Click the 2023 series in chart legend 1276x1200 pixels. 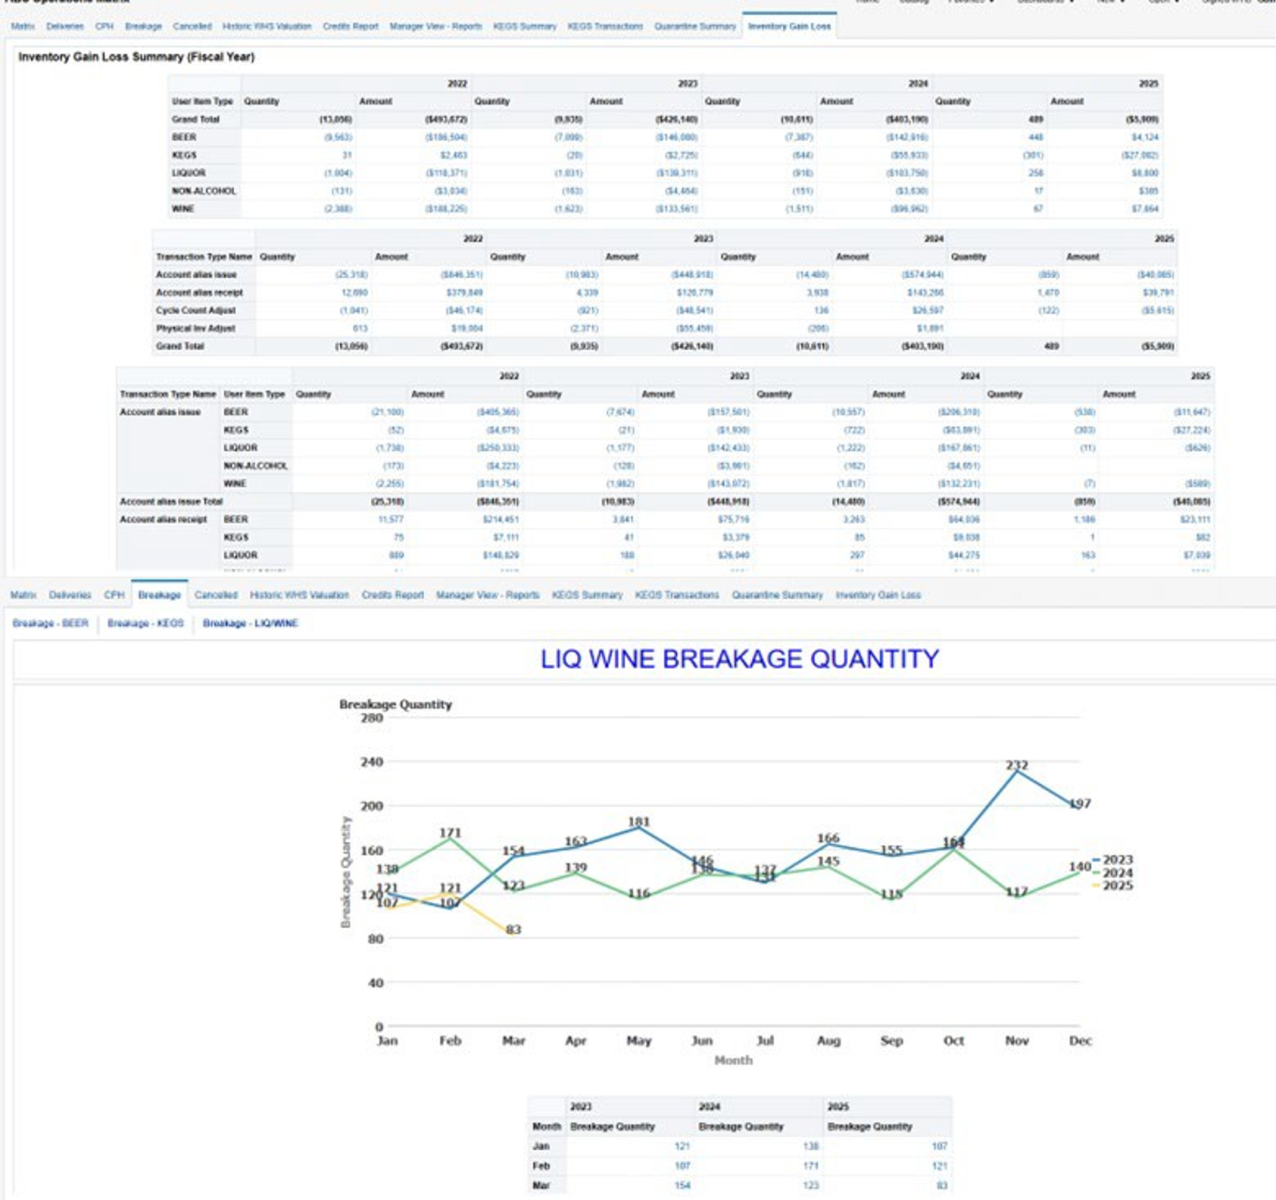[x=1117, y=860]
